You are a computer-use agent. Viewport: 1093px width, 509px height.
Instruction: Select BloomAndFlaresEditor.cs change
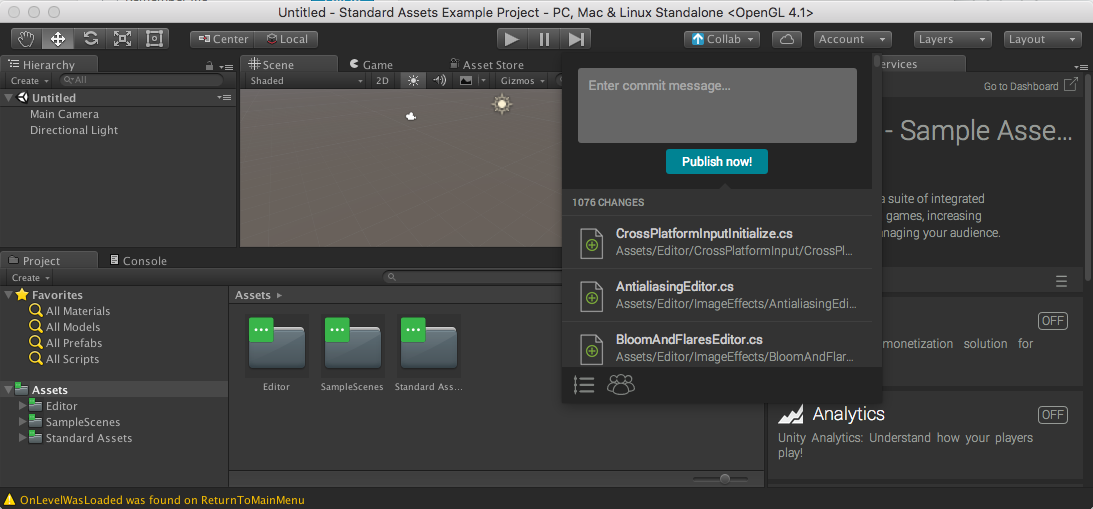click(717, 345)
